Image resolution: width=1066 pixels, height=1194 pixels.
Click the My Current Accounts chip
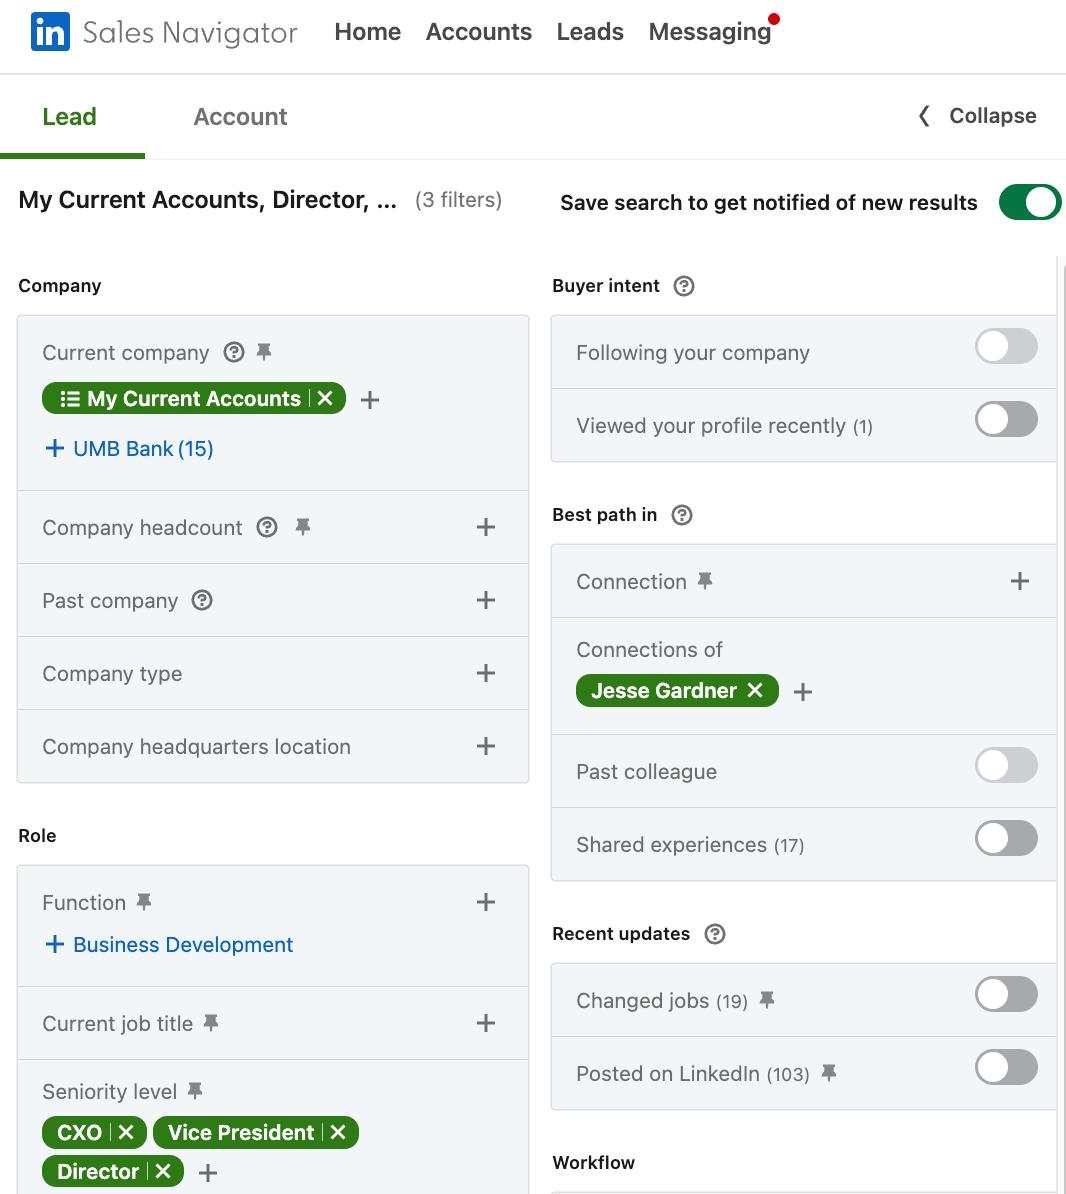coord(193,398)
